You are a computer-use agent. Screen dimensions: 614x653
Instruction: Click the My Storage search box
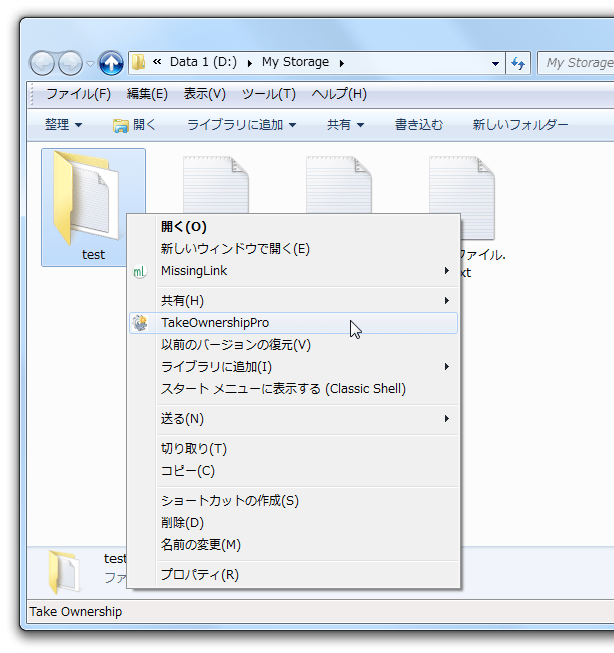point(576,63)
